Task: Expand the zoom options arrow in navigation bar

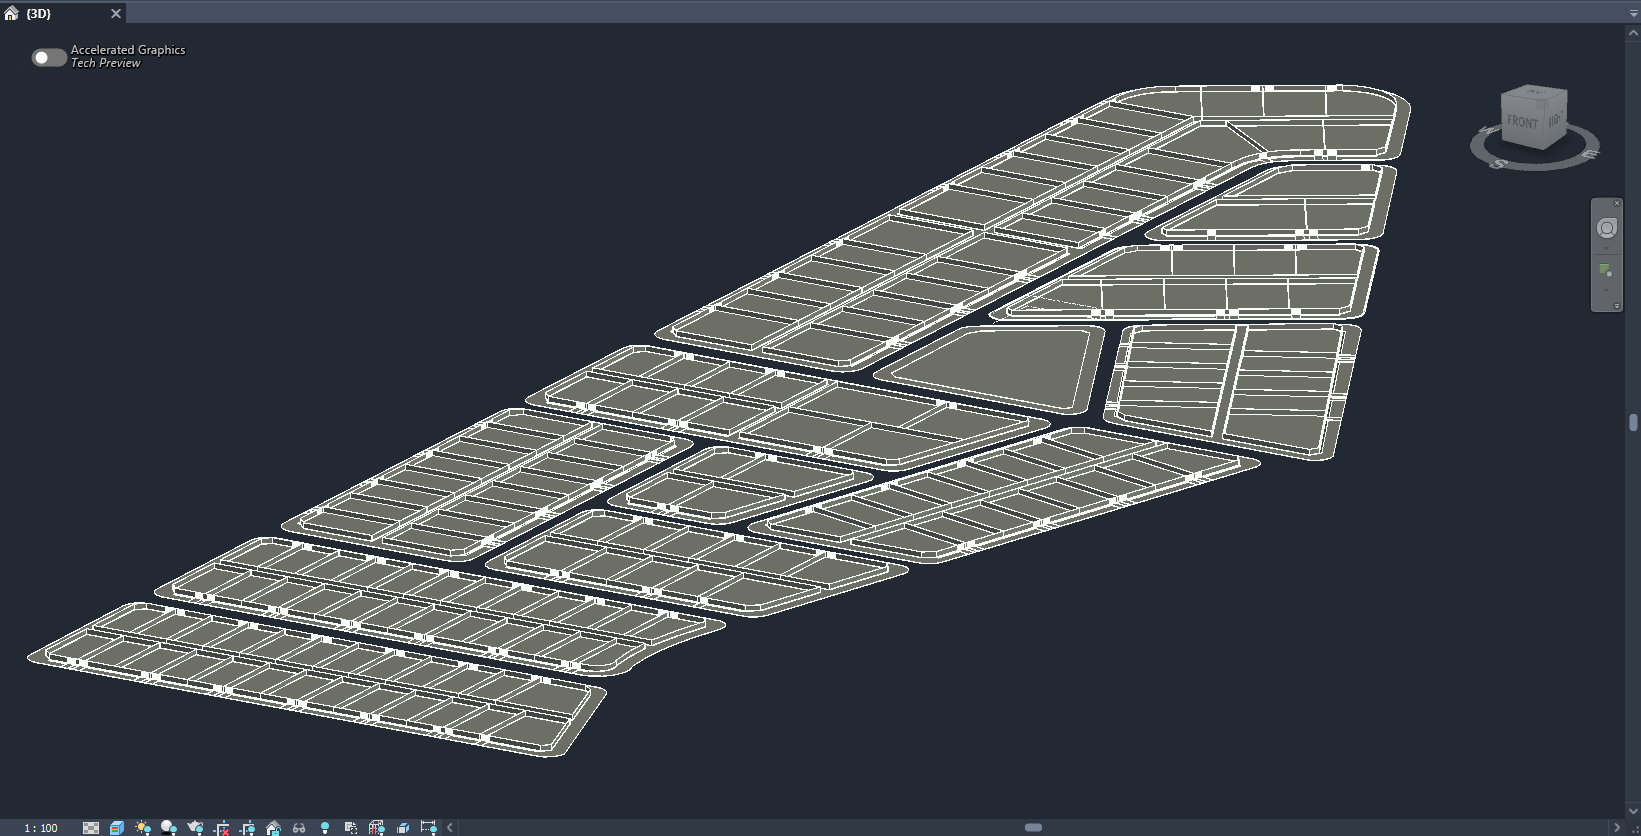Action: (x=1607, y=291)
